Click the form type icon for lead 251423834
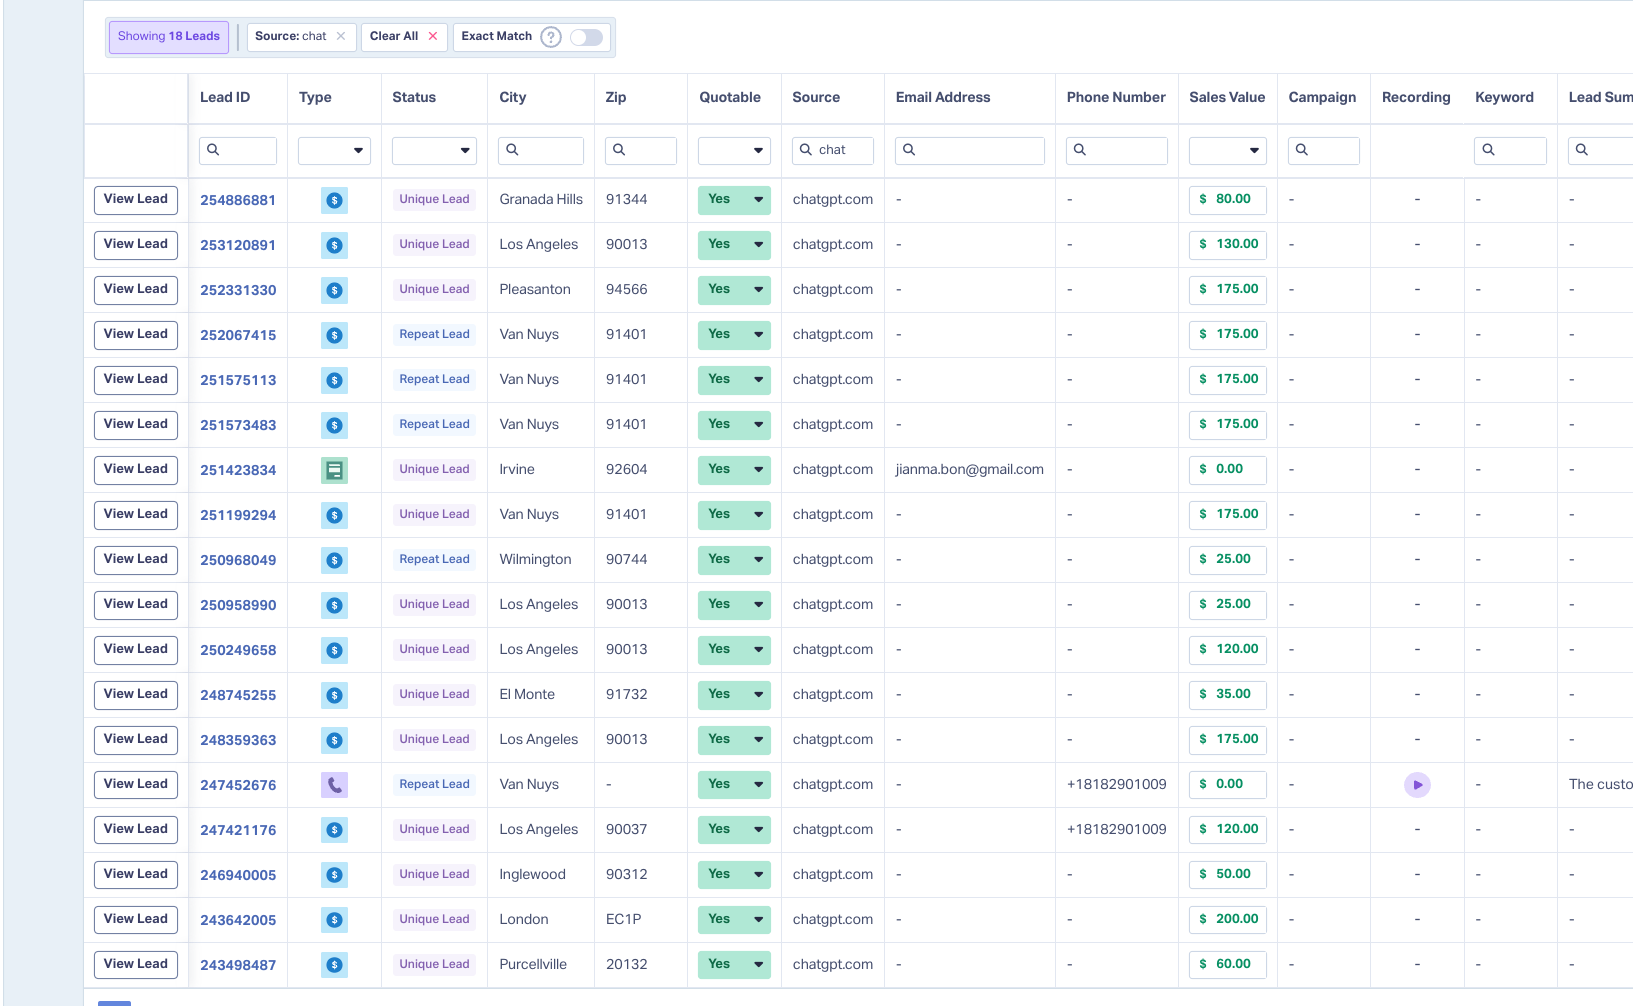 tap(334, 470)
